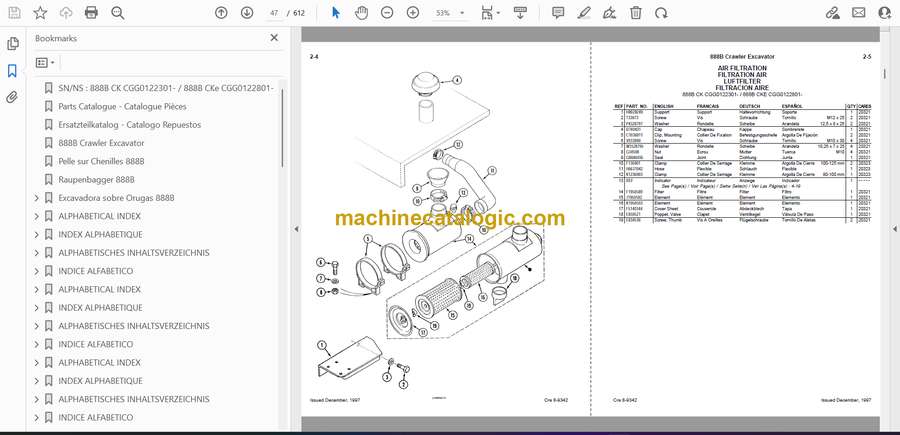
Task: Expand the first INDEX ALPHABETIQUE bookmark
Action: pyautogui.click(x=37, y=235)
